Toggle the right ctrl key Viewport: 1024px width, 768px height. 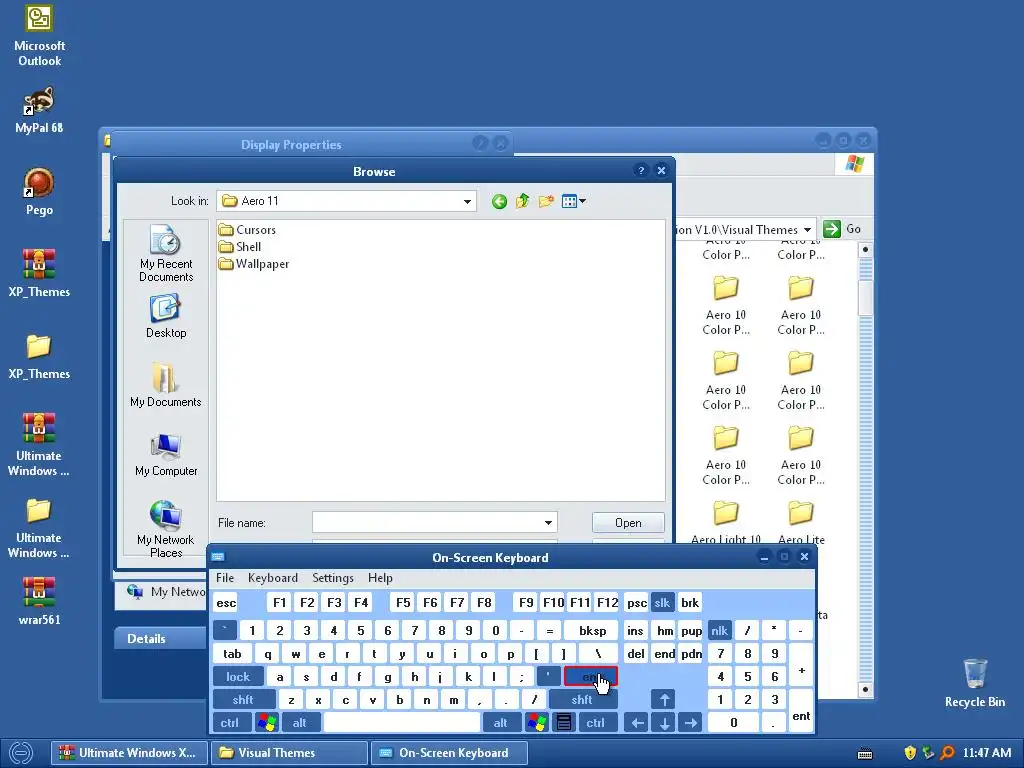point(596,723)
